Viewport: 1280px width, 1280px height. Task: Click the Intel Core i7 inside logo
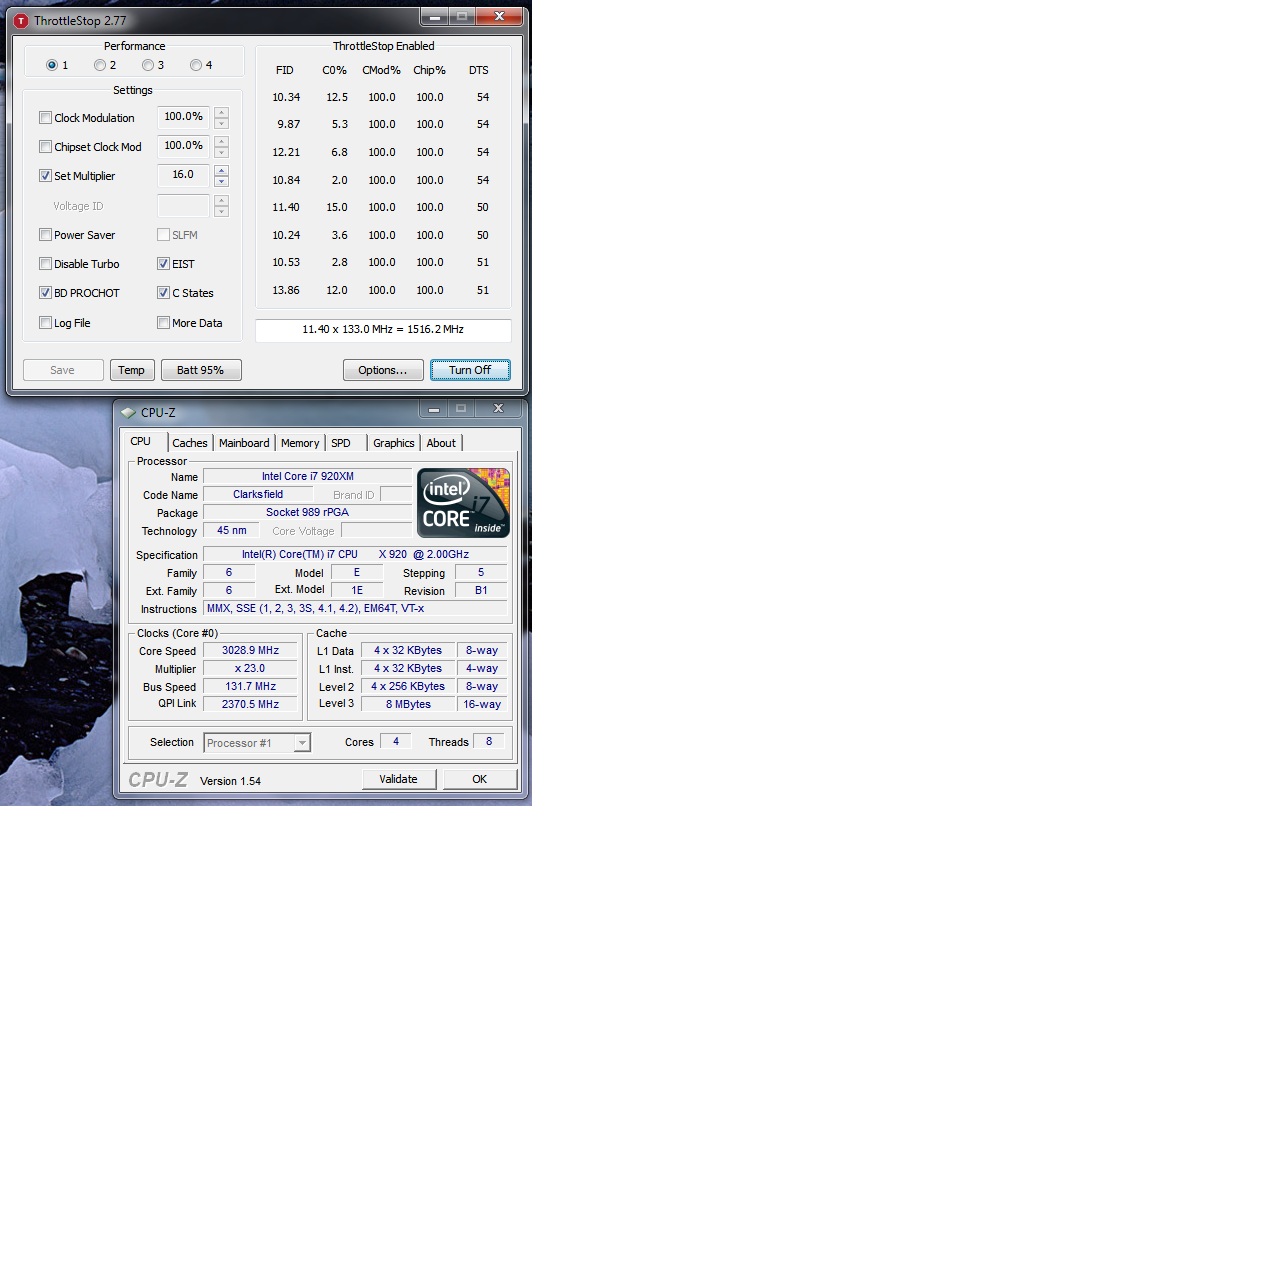464,503
